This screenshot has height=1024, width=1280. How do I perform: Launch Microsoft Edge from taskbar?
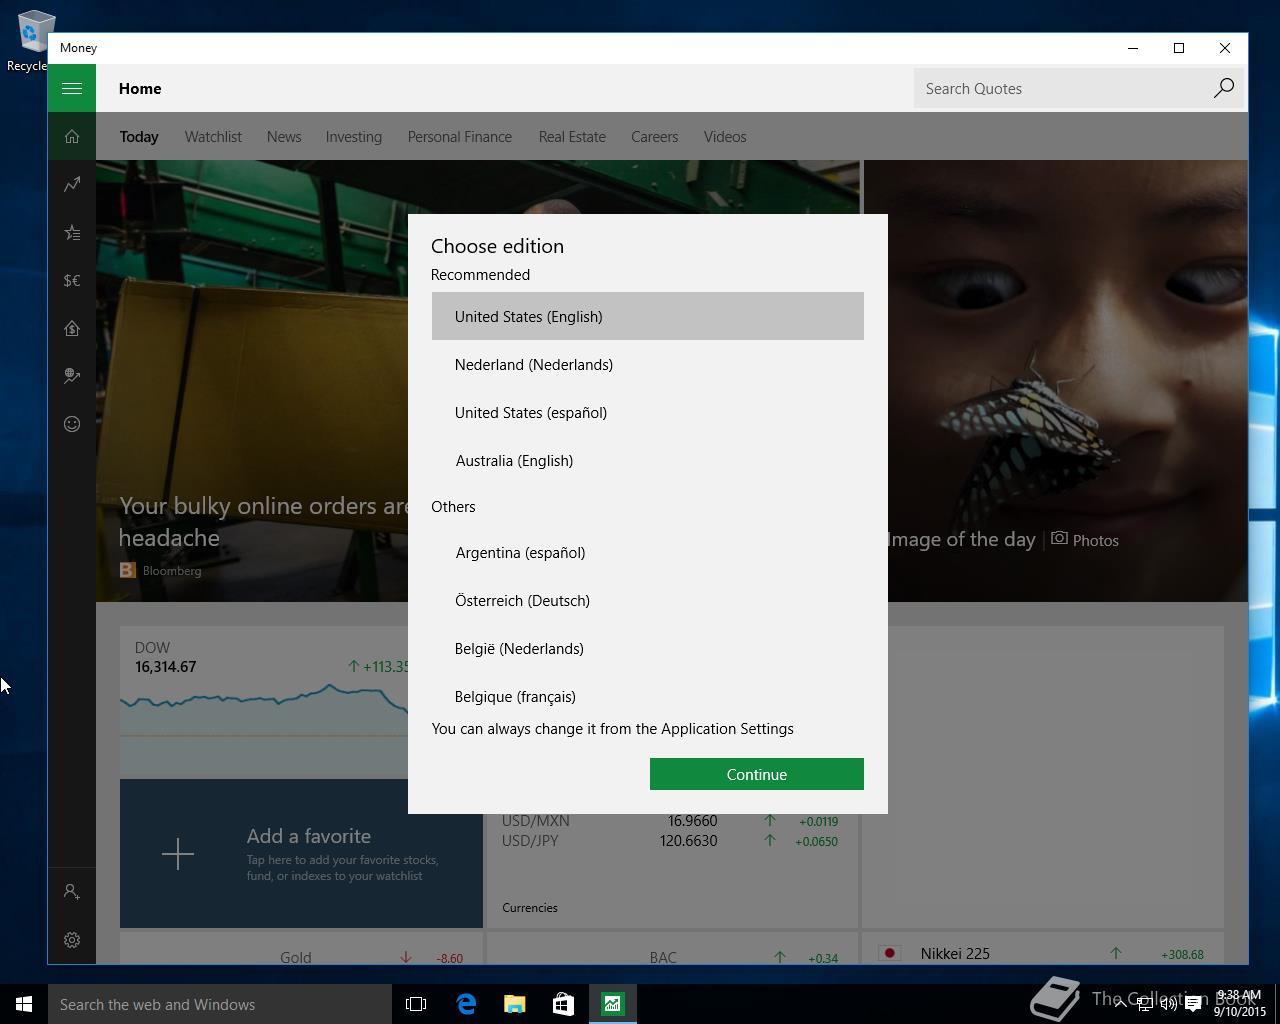tap(465, 1004)
